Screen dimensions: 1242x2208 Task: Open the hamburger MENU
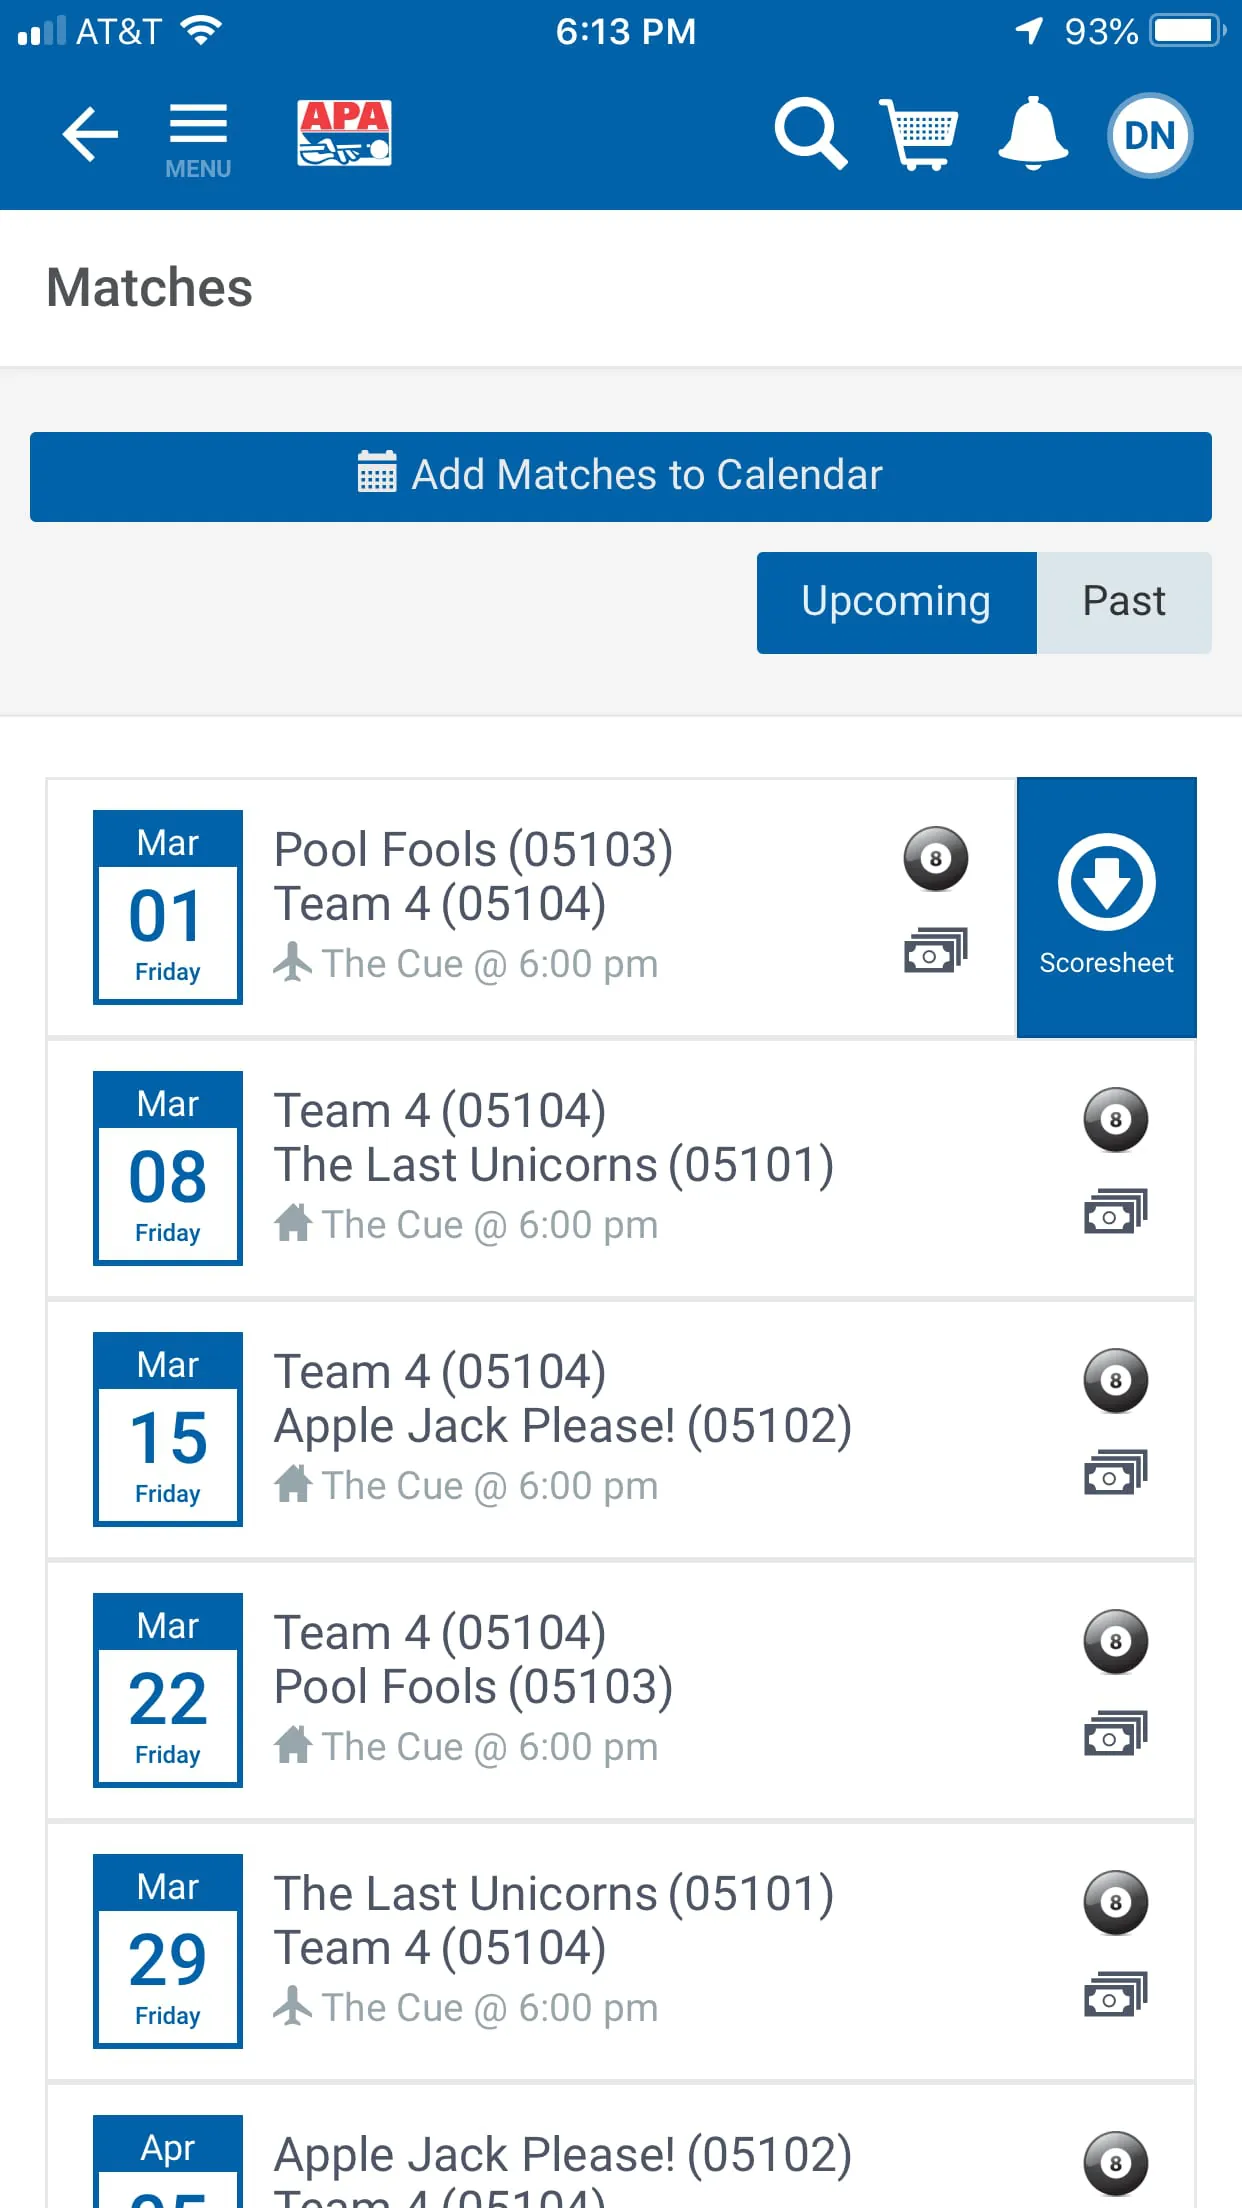pyautogui.click(x=198, y=138)
